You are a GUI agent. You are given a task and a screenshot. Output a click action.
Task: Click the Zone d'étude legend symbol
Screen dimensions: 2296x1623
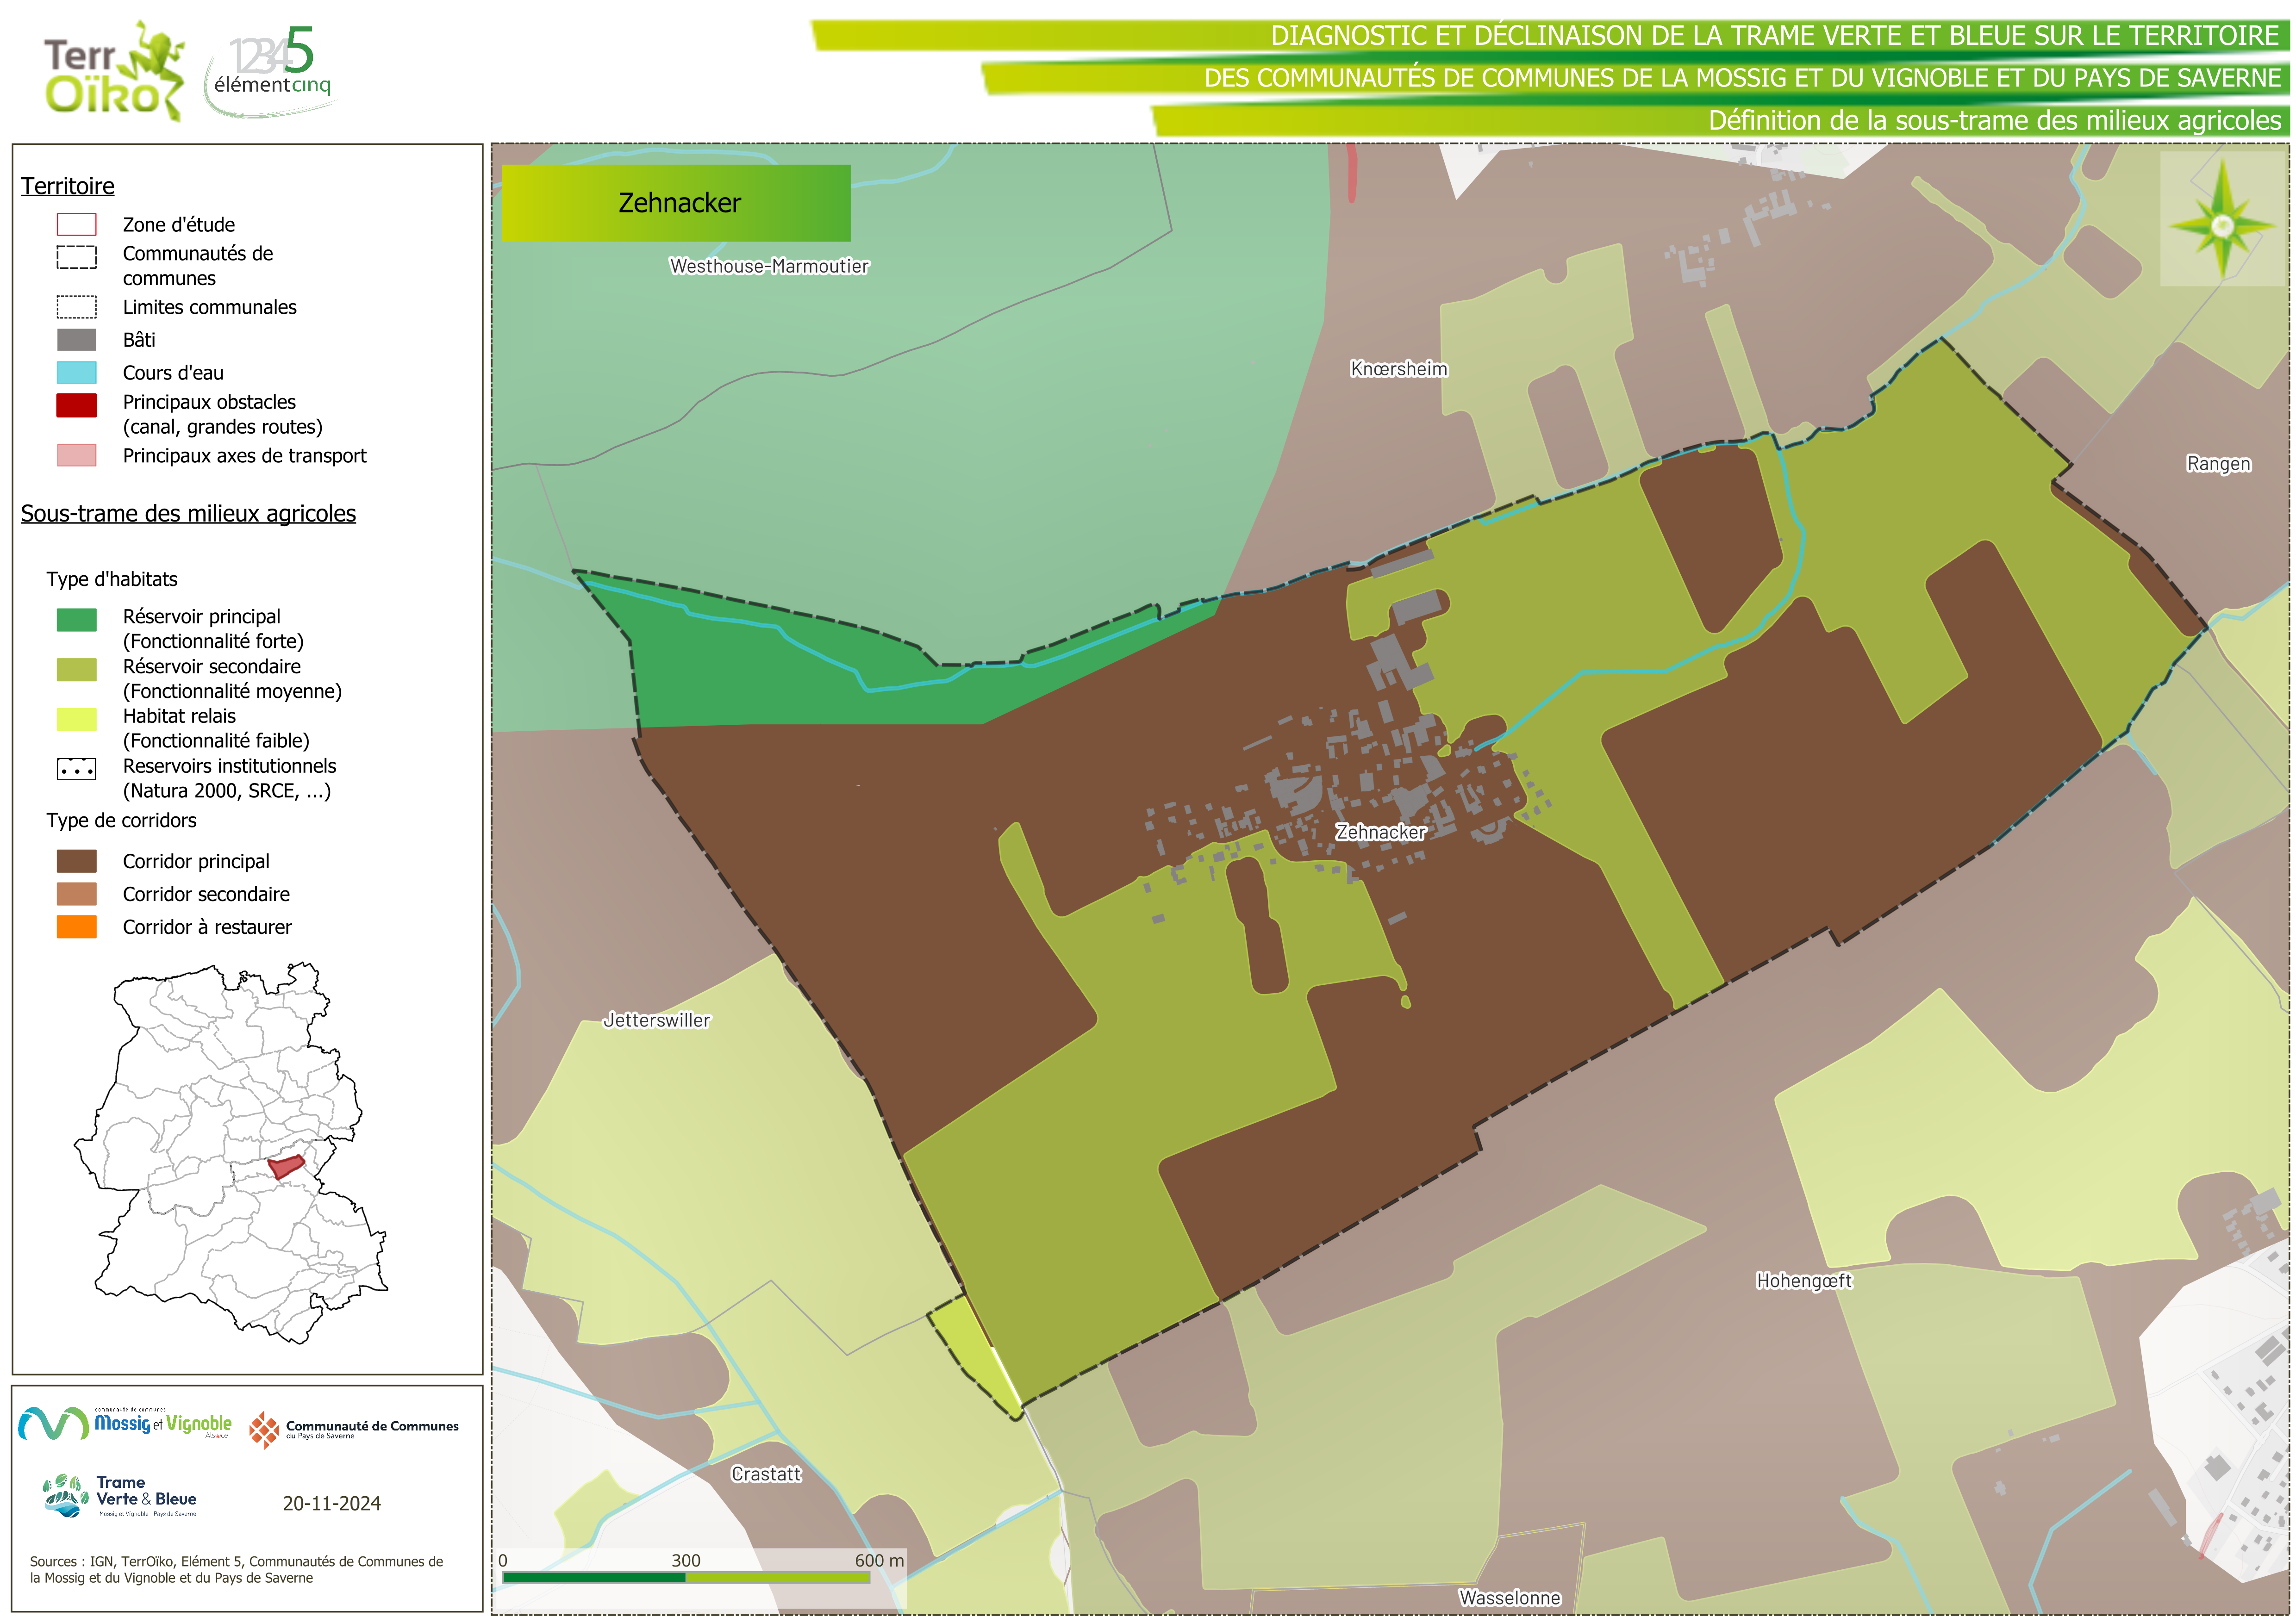pos(77,224)
